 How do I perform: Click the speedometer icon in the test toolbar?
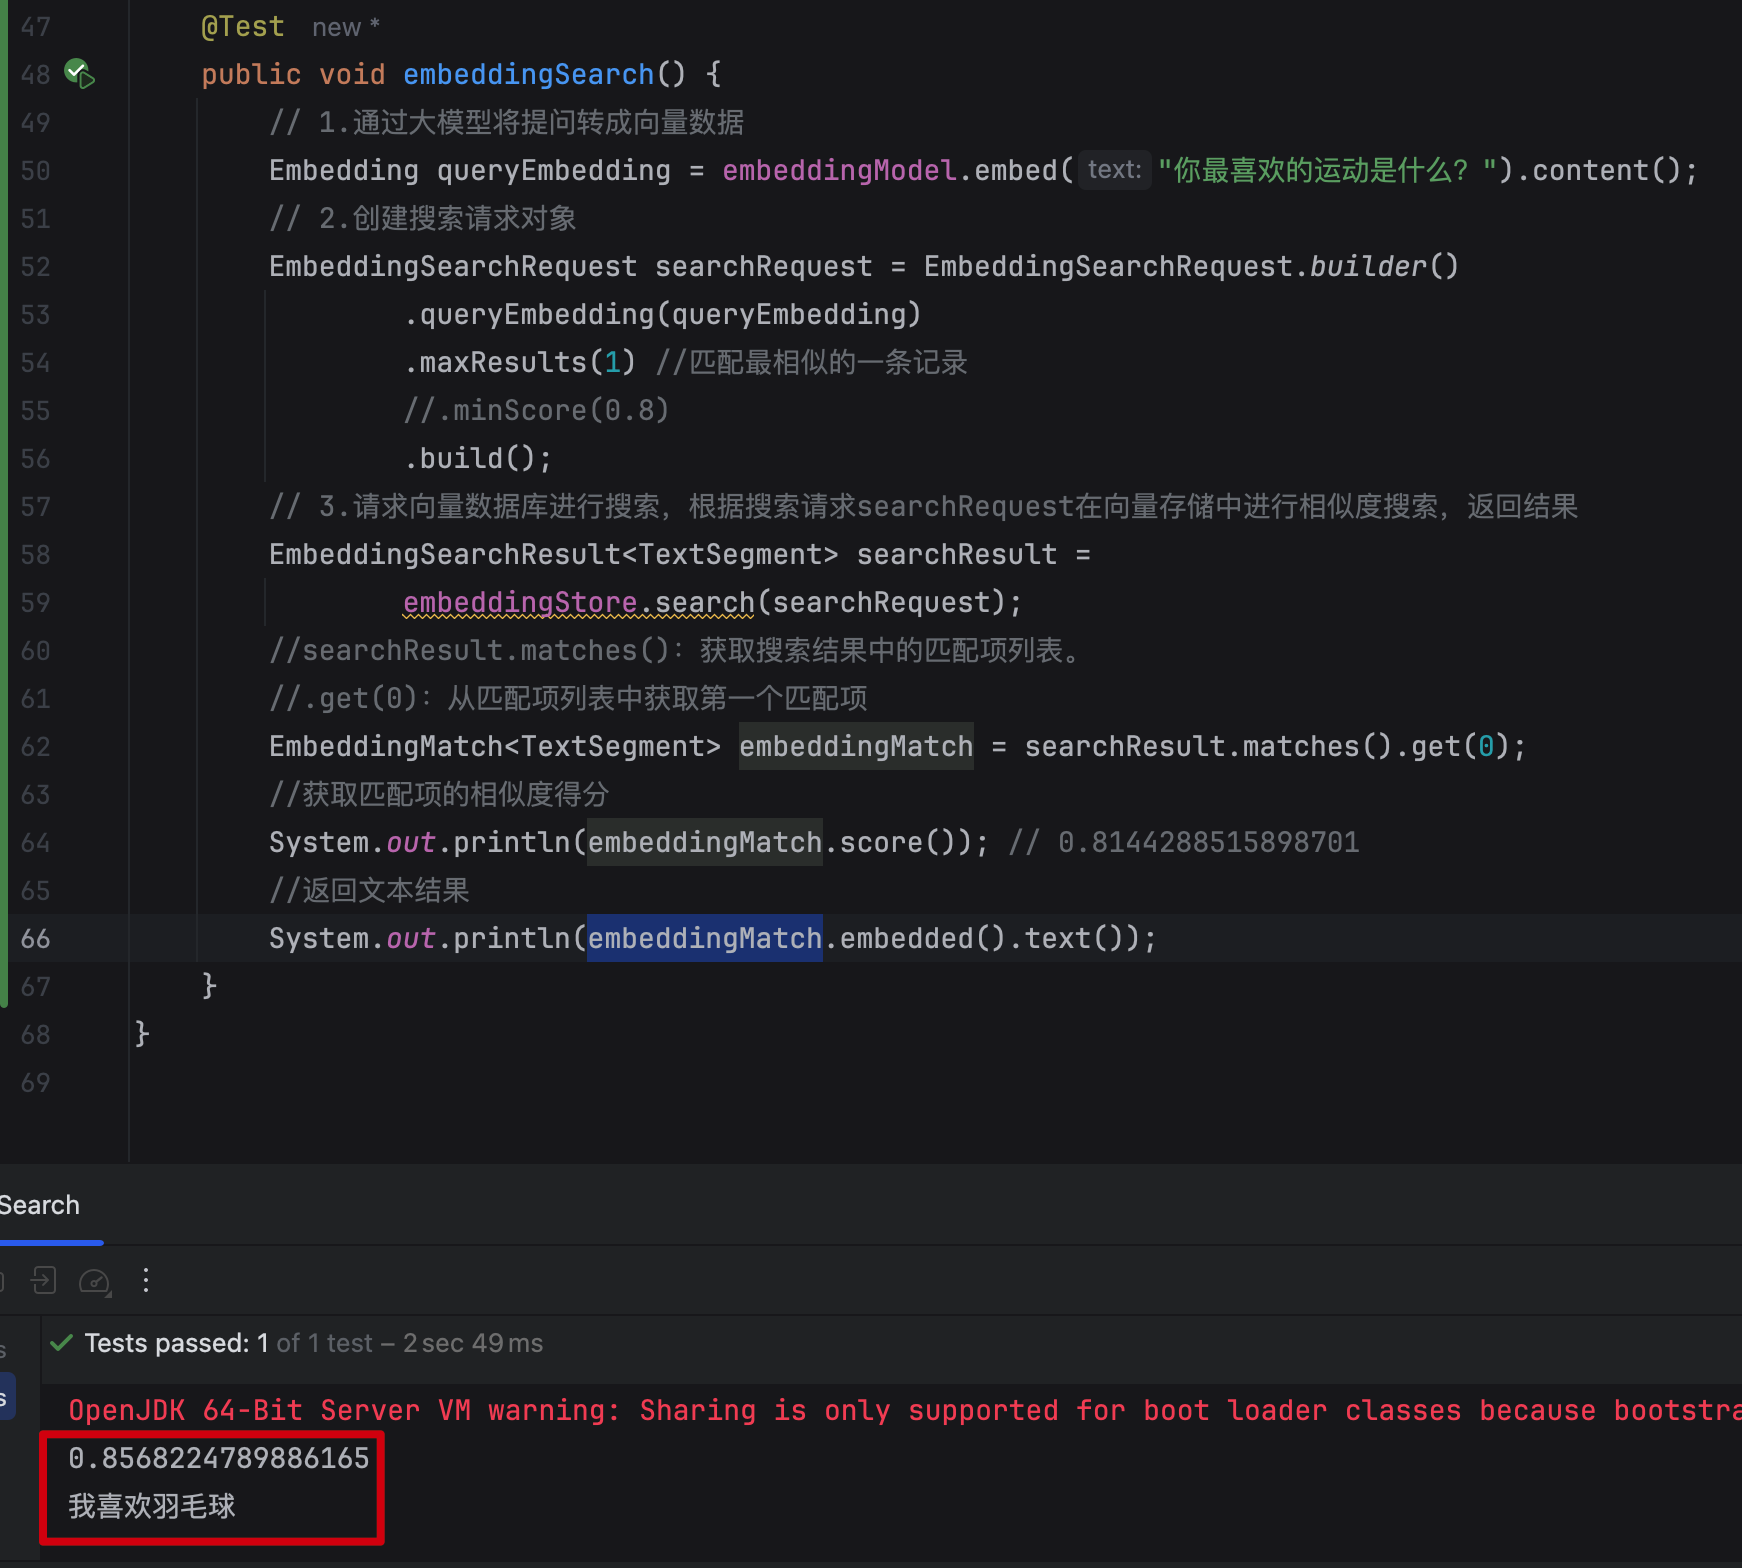95,1281
